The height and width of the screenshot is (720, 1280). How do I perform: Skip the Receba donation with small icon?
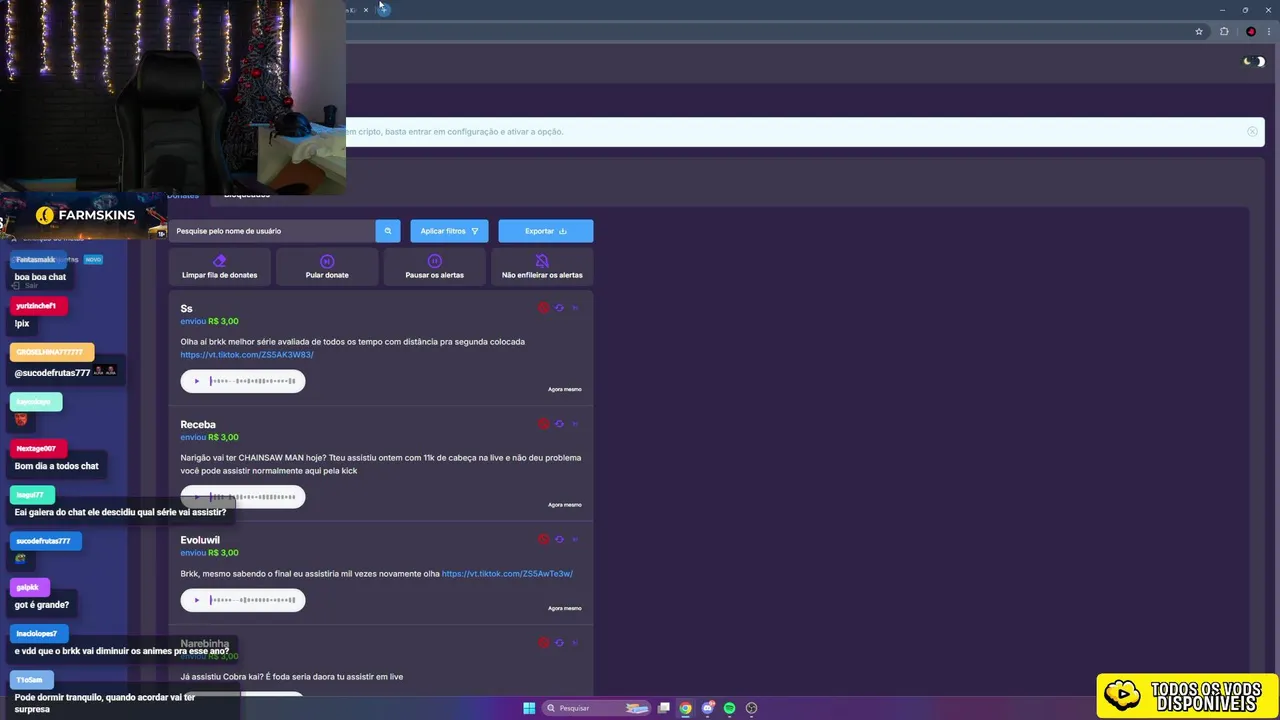coord(575,424)
